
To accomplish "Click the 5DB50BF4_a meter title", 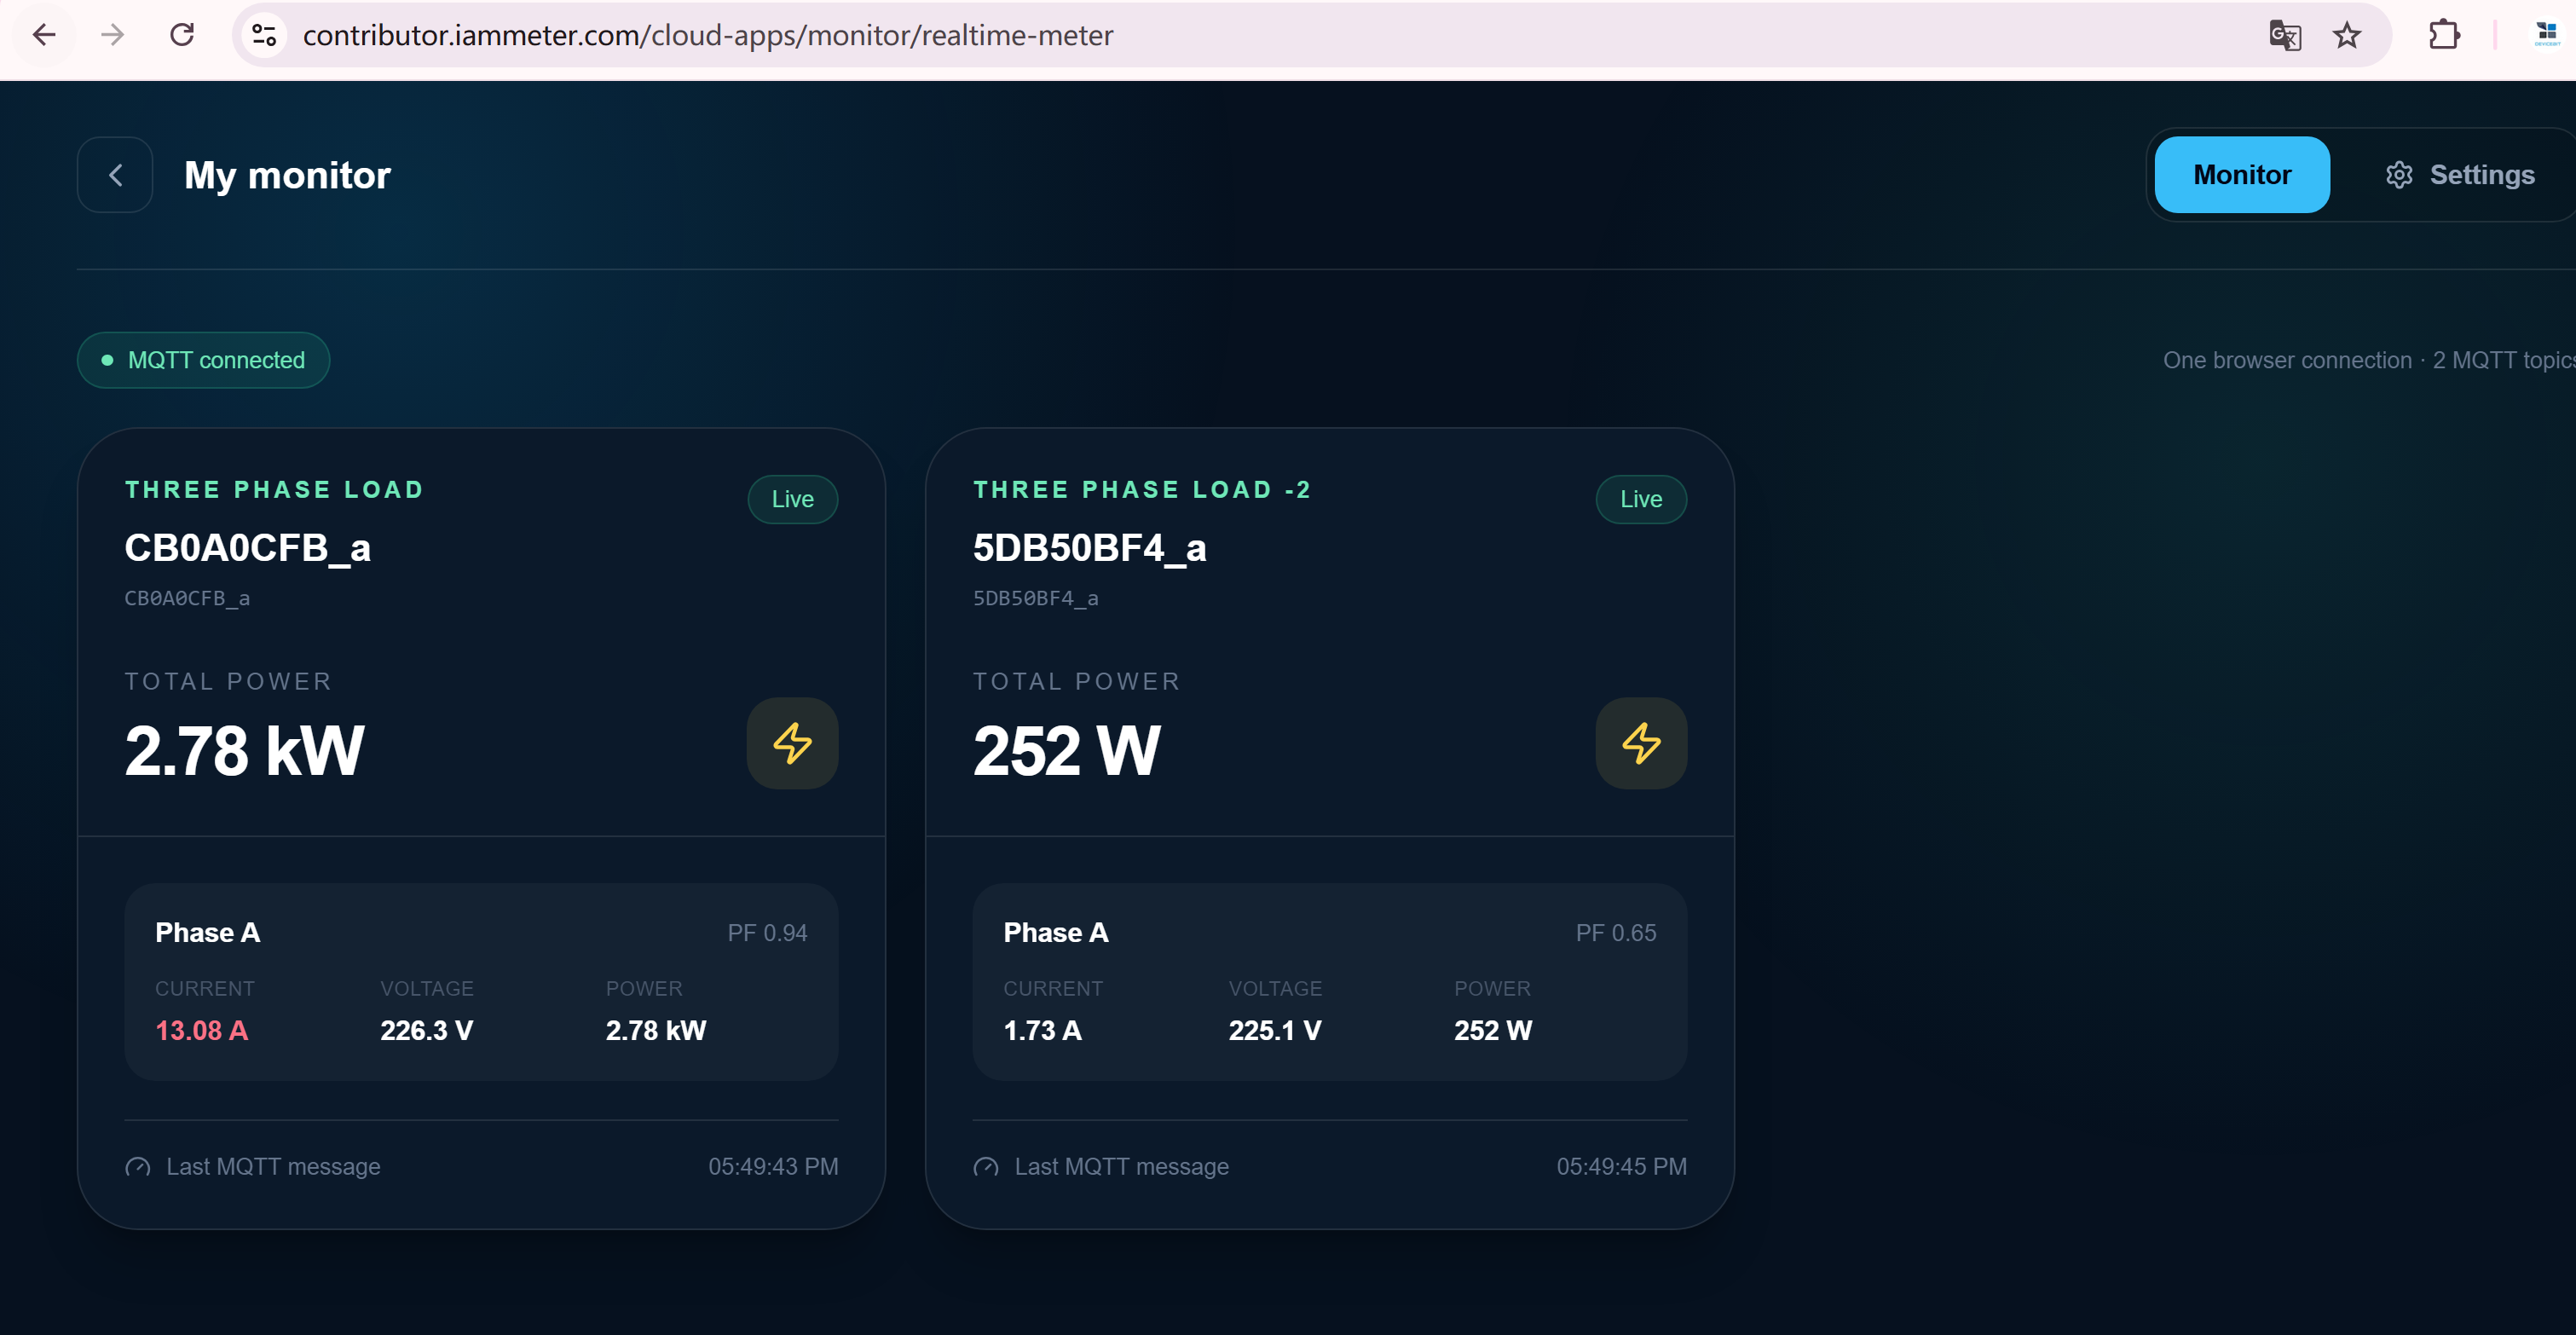I will [x=1090, y=548].
